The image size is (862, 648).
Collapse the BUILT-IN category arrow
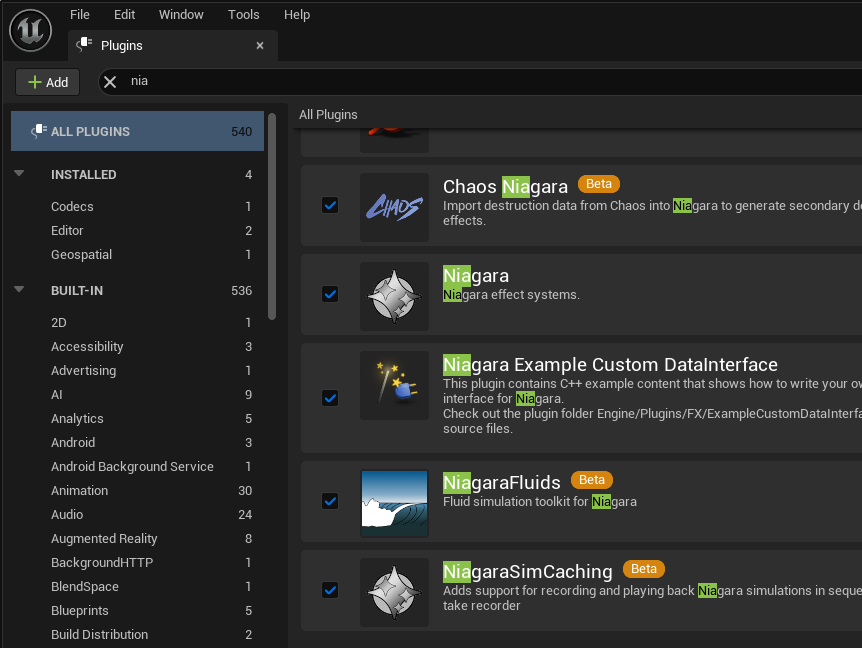(19, 290)
